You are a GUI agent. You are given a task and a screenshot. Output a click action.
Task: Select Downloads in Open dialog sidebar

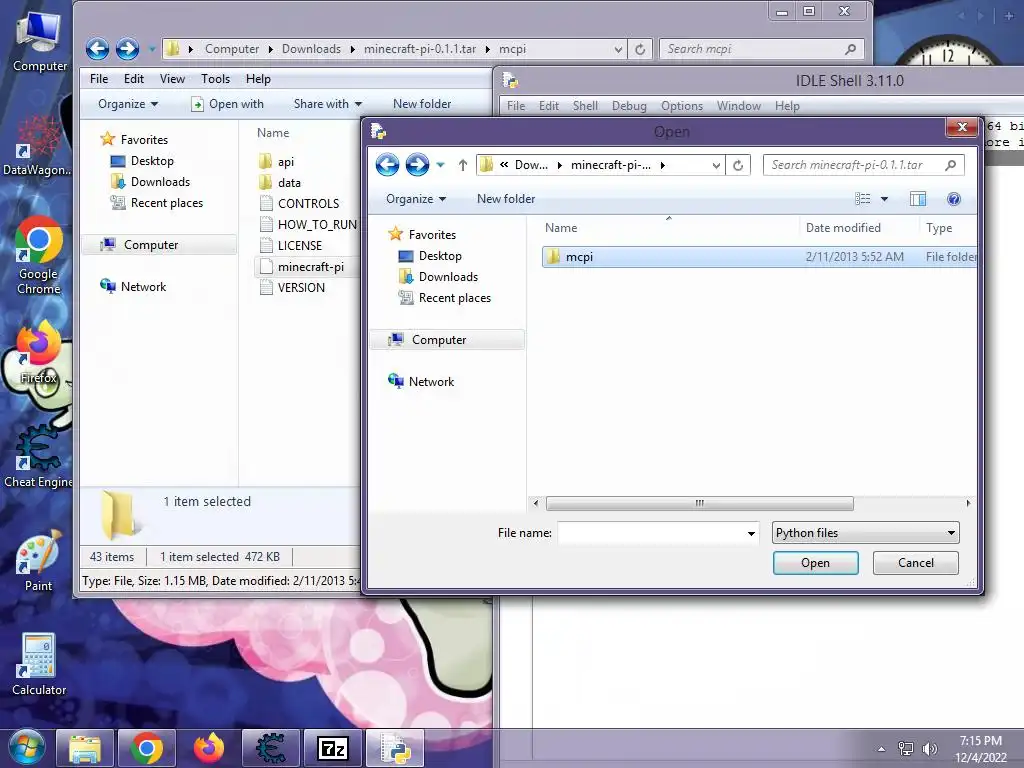pyautogui.click(x=438, y=277)
